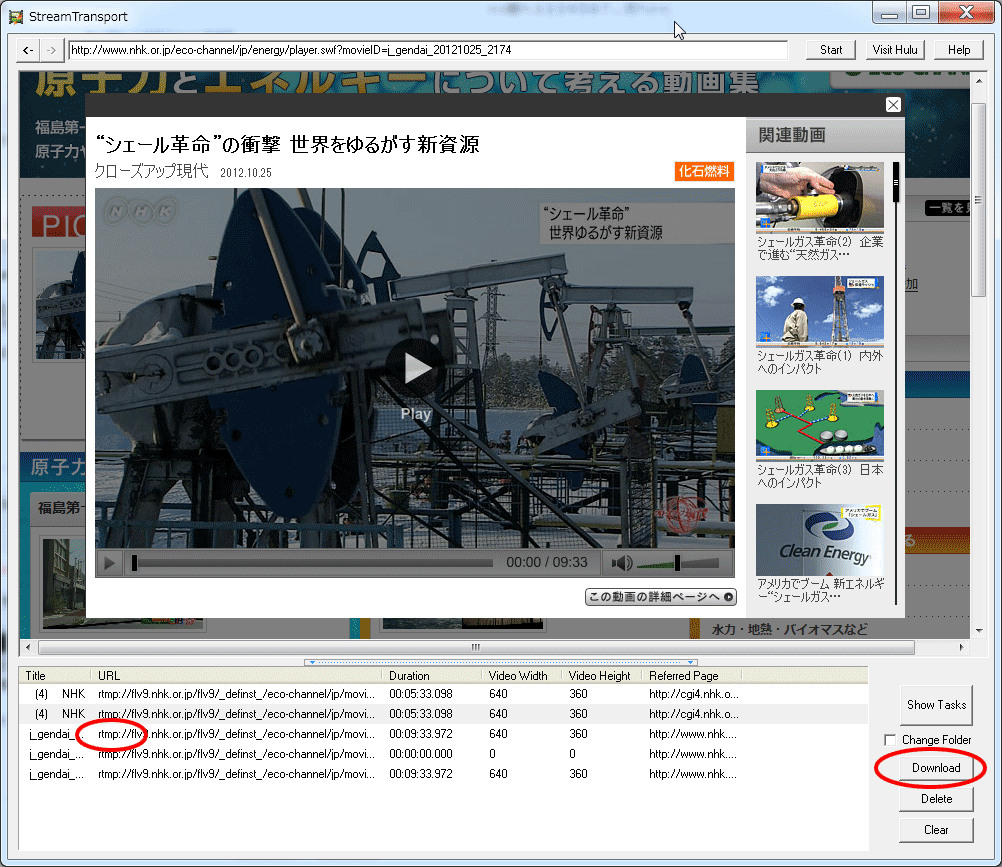Image resolution: width=1002 pixels, height=867 pixels.
Task: Click the horizontal scrollbar of the browser pane
Action: coord(476,647)
